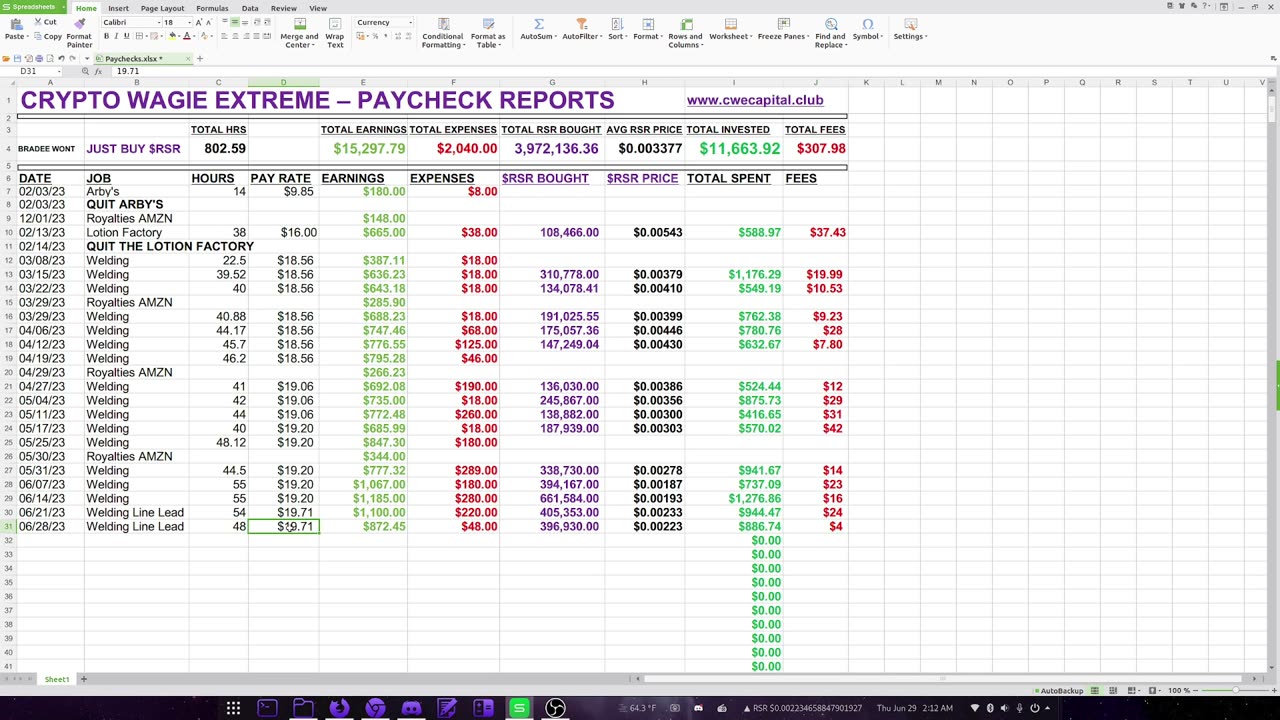Open the Sort options
1280x720 pixels.
pos(617,30)
